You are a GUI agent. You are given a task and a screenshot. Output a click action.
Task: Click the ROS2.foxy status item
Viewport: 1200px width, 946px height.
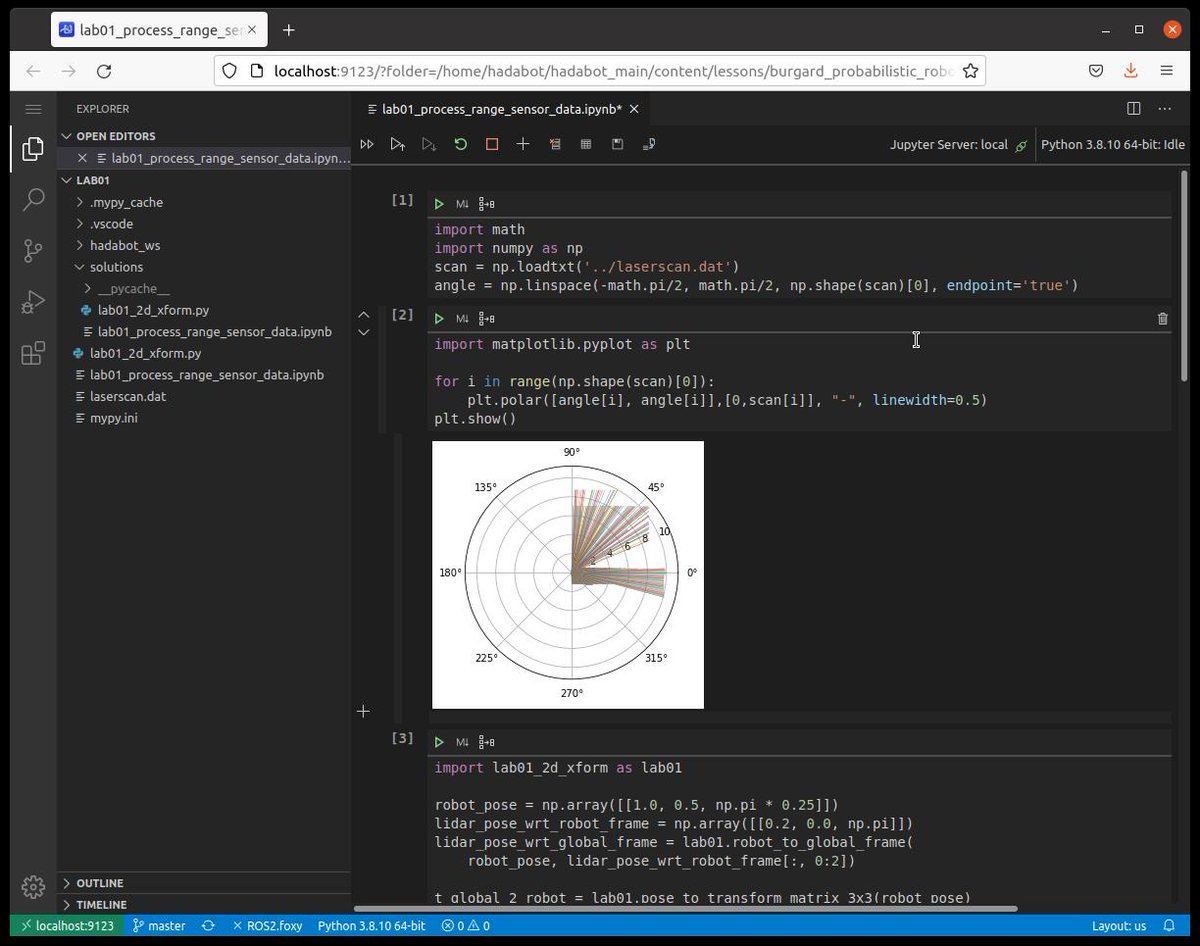click(x=266, y=926)
